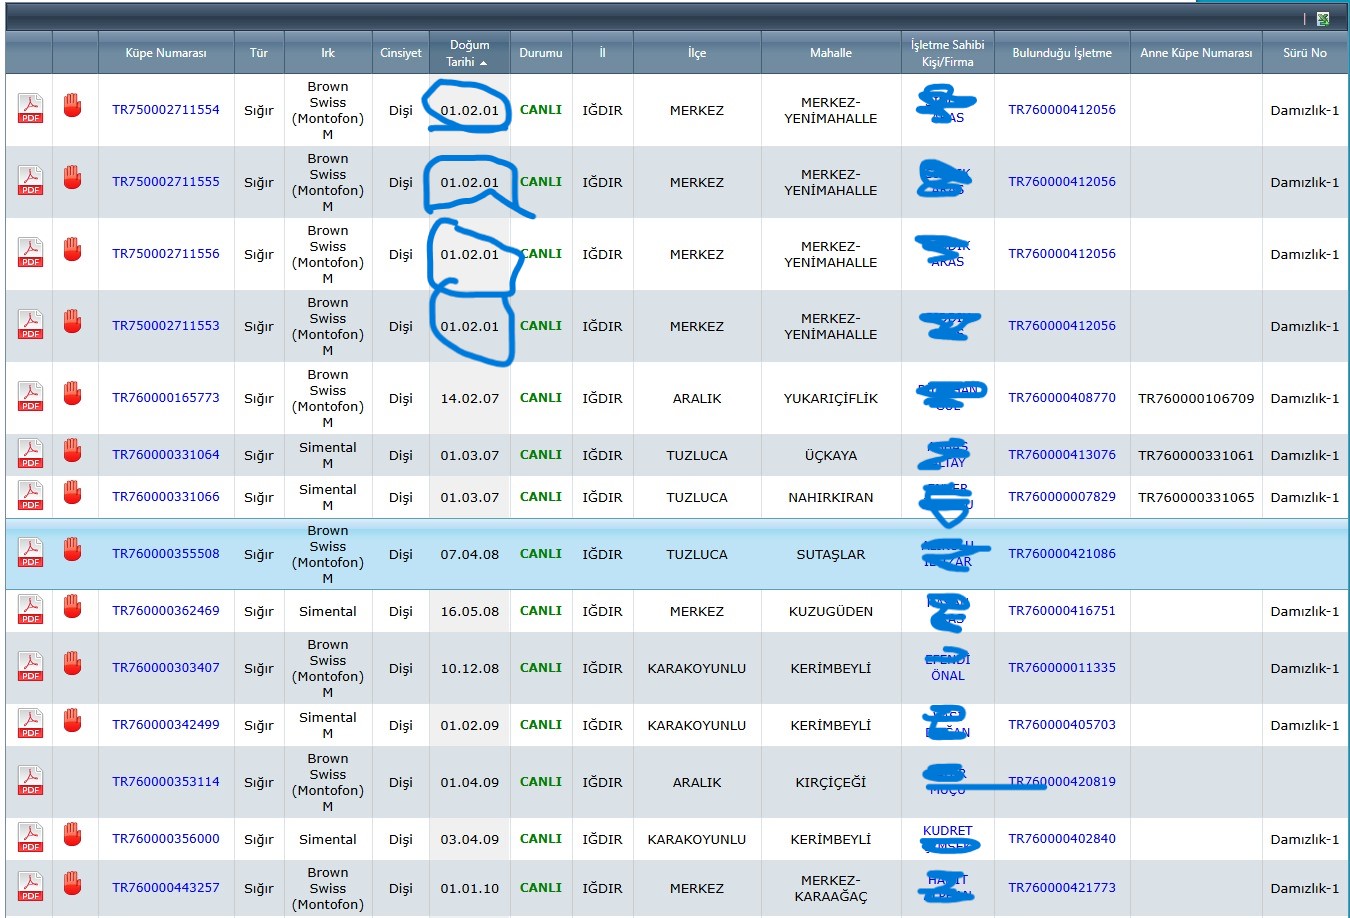Screen dimensions: 1350x918
Task: Click red hand icon for TR750002711555
Action: [72, 179]
